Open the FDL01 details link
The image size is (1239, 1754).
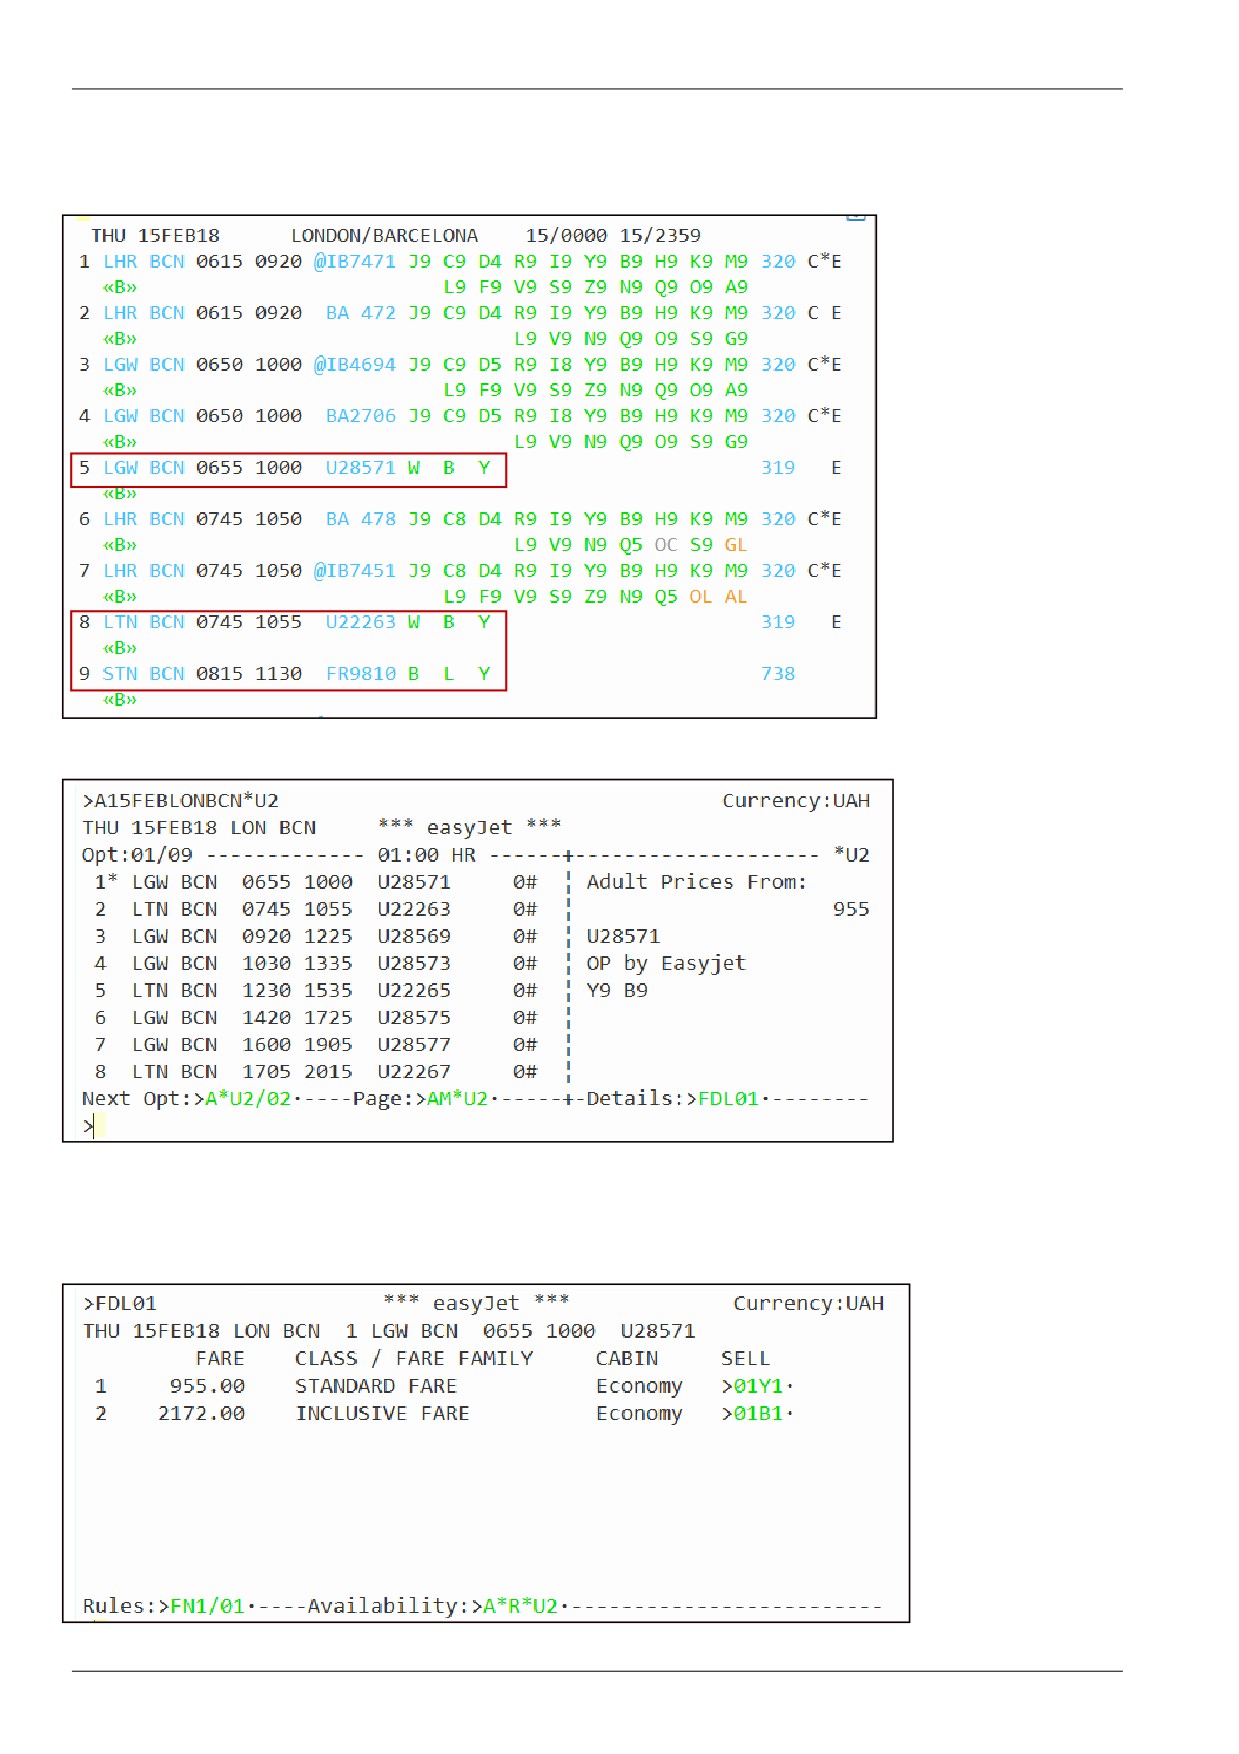coord(728,1098)
